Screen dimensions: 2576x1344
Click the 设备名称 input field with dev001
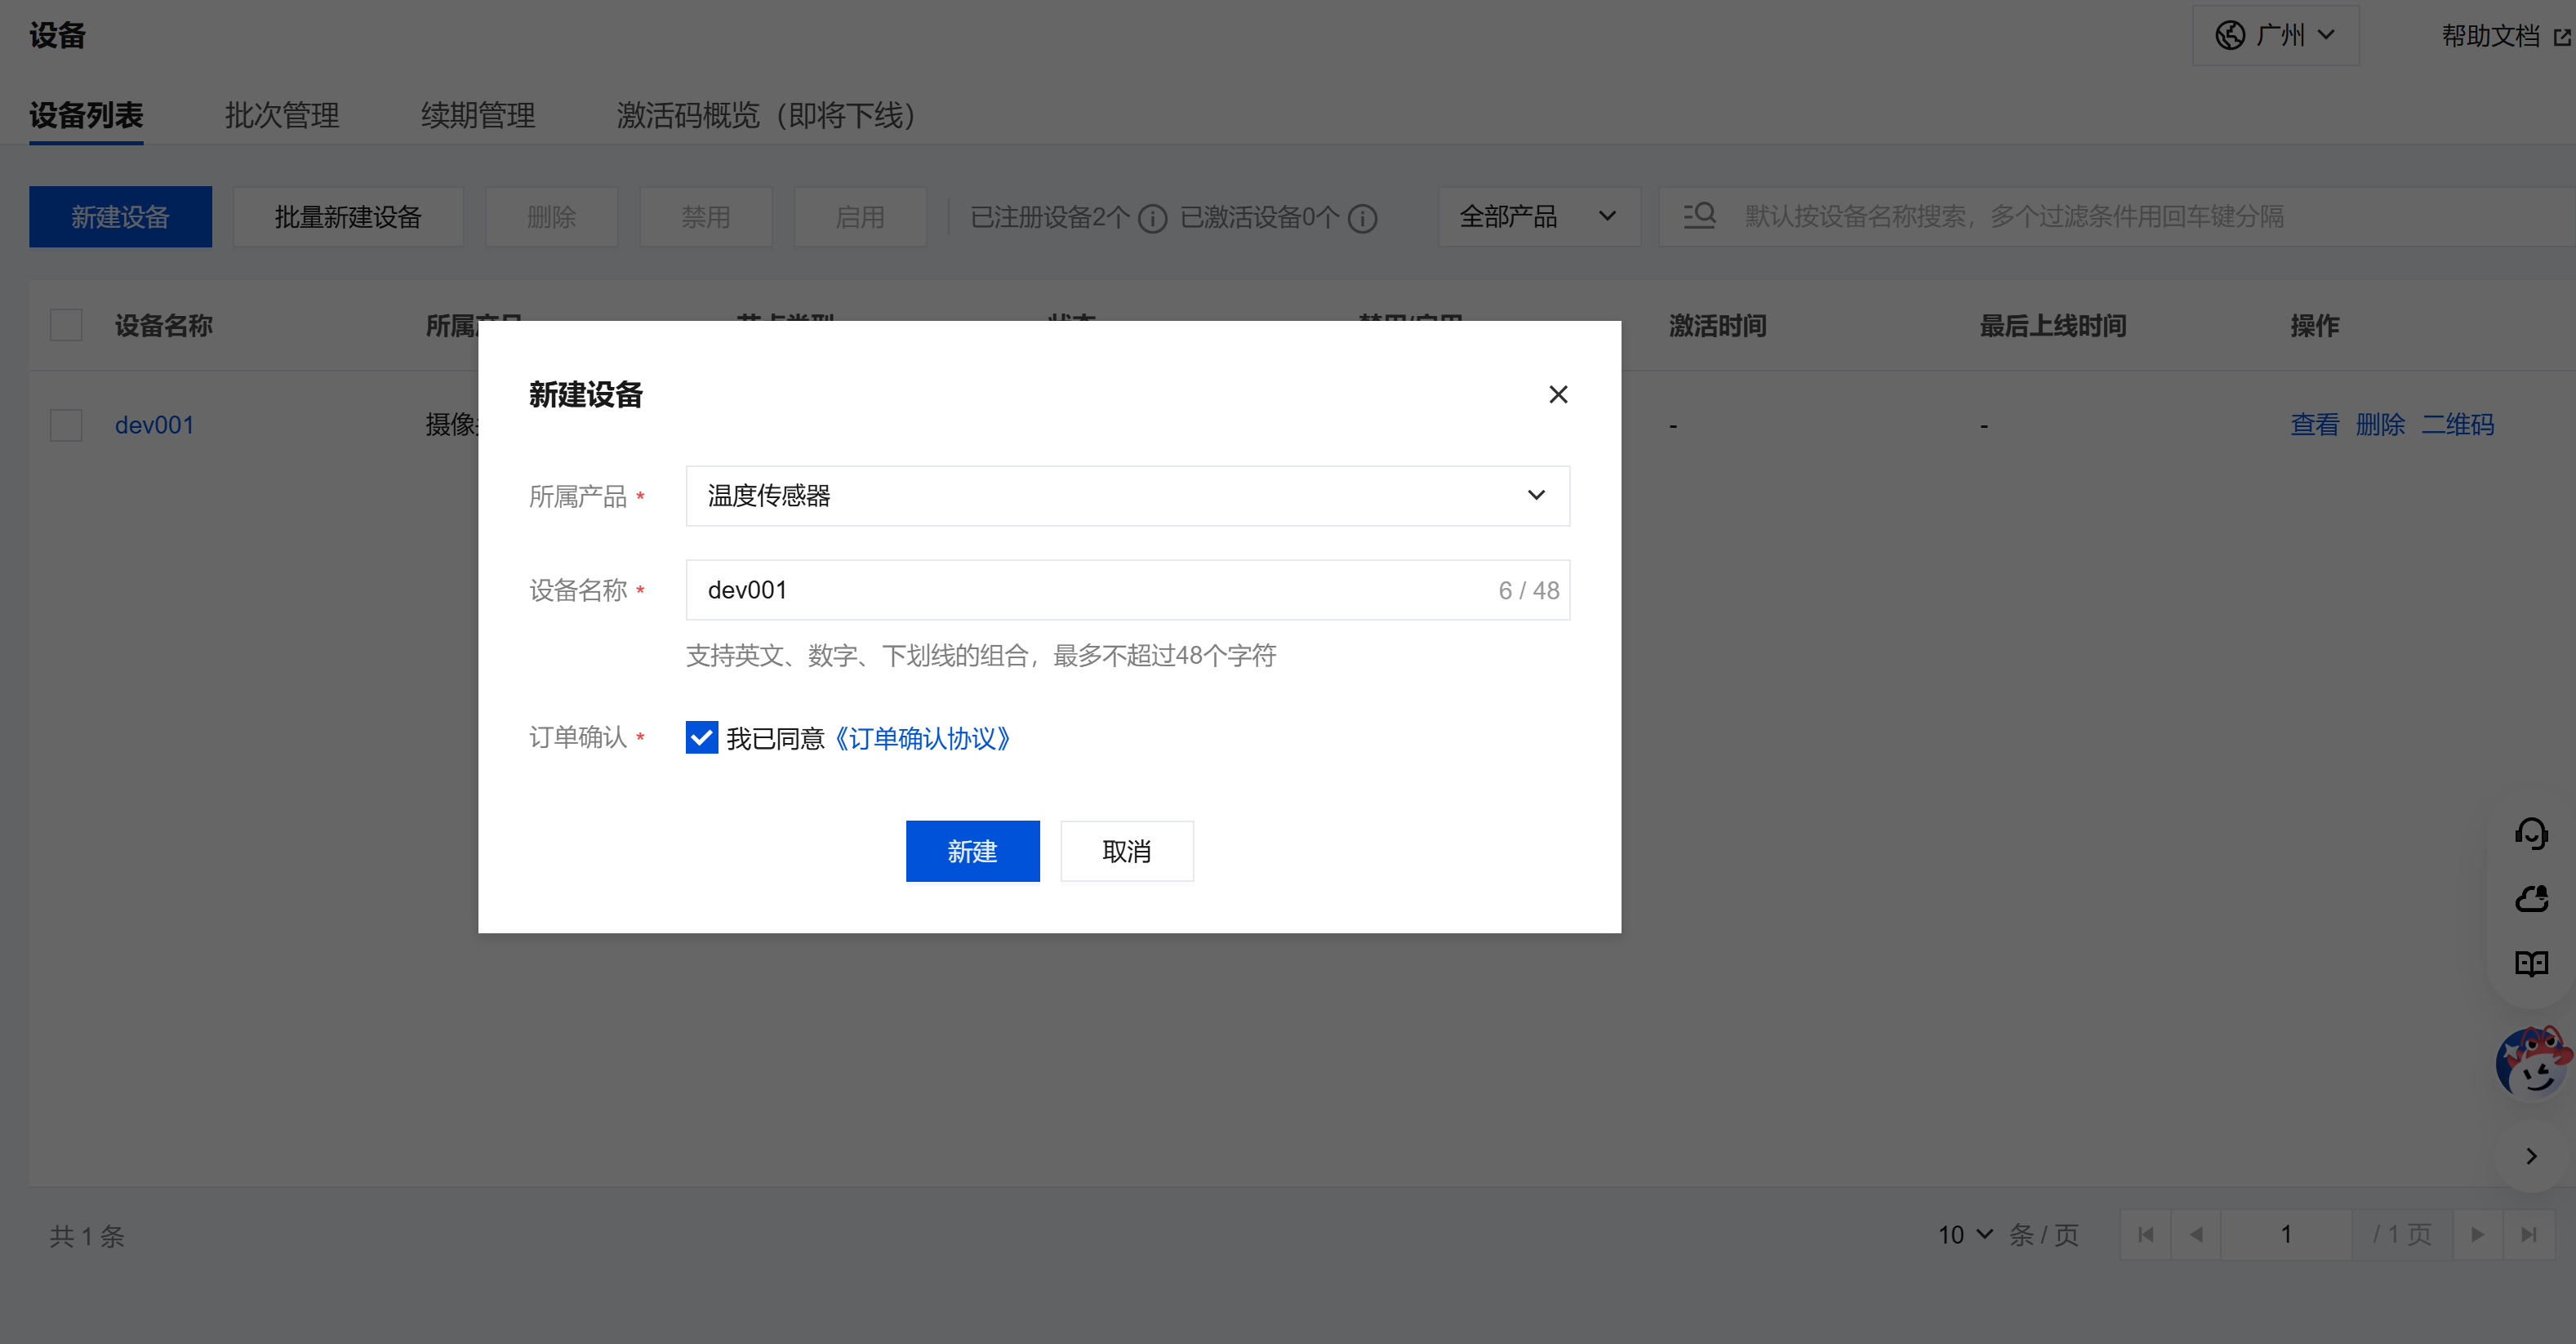[x=1090, y=590]
